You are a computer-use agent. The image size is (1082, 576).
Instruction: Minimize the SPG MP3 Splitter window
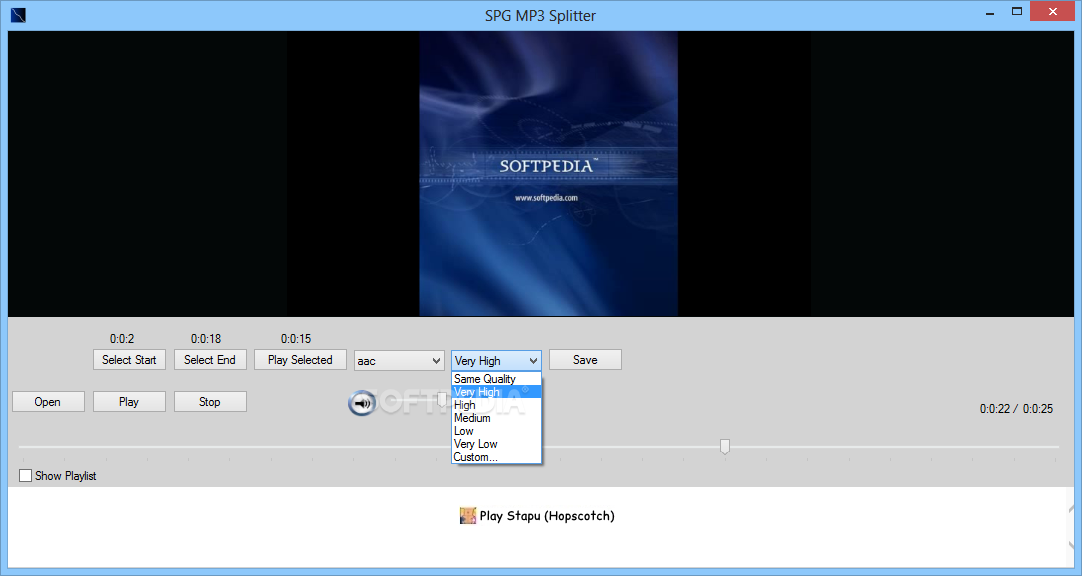point(990,12)
